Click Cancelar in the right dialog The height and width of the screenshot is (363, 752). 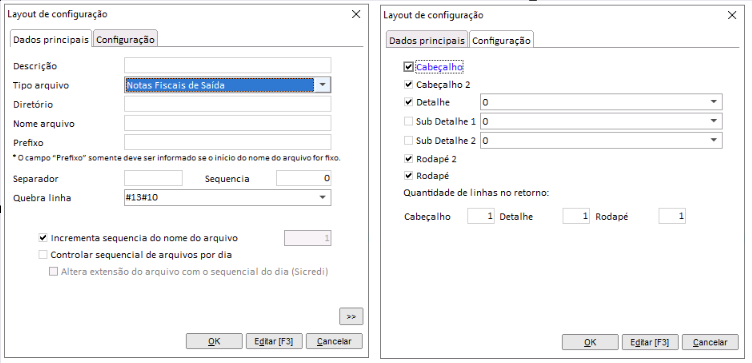tap(710, 342)
